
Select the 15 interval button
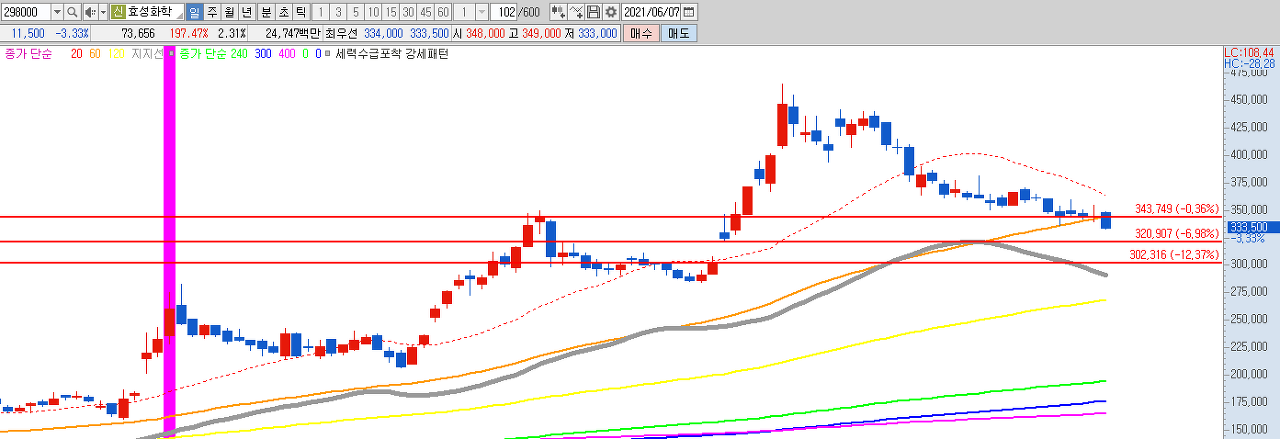coord(390,12)
